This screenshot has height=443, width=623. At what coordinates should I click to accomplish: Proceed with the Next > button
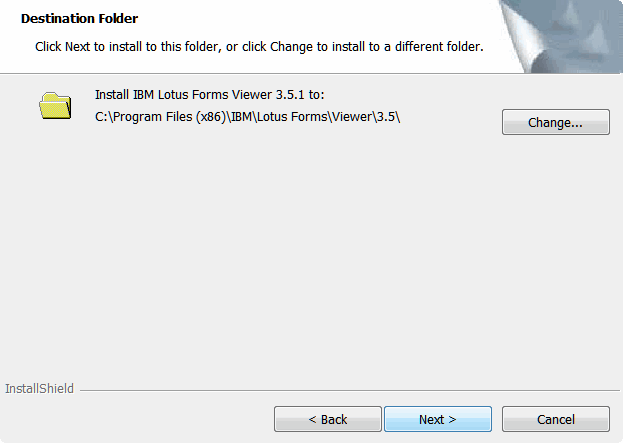pyautogui.click(x=438, y=419)
